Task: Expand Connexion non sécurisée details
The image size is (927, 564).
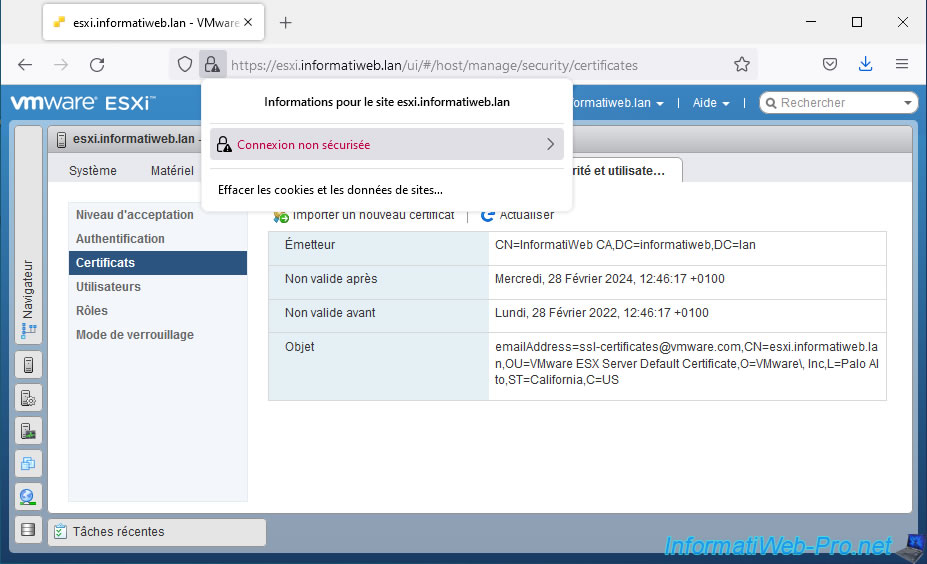Action: pos(386,145)
